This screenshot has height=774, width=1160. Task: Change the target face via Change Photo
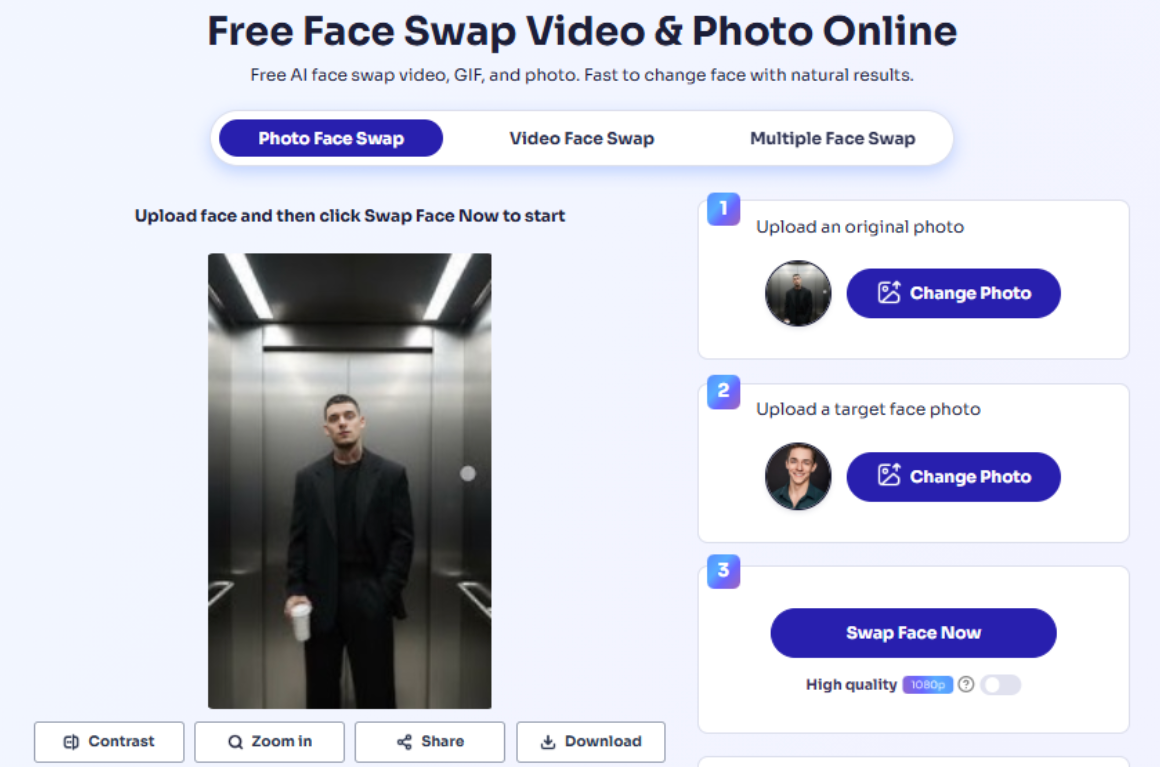point(954,477)
